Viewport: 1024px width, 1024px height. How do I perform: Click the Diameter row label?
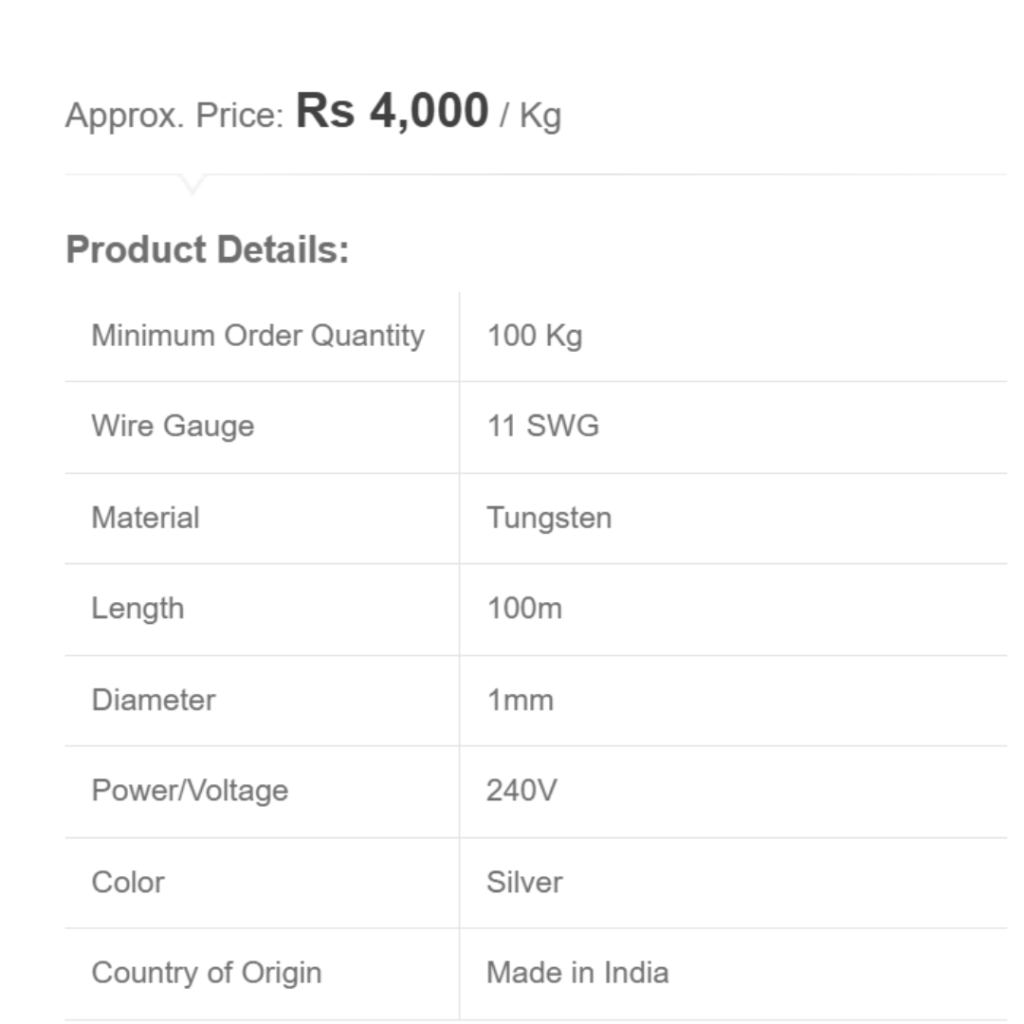pyautogui.click(x=153, y=700)
